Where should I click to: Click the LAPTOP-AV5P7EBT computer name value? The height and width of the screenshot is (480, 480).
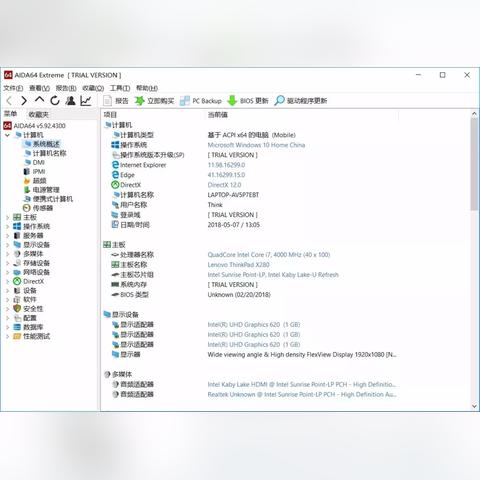[233, 195]
